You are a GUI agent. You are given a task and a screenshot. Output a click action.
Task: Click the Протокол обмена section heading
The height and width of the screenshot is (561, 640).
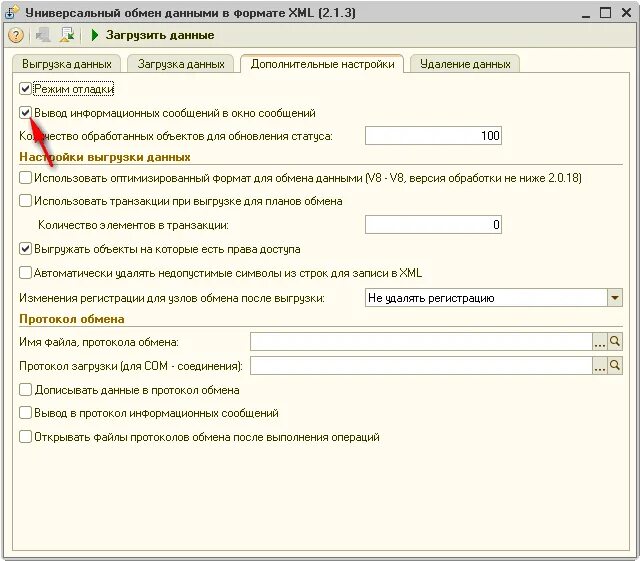[x=72, y=319]
